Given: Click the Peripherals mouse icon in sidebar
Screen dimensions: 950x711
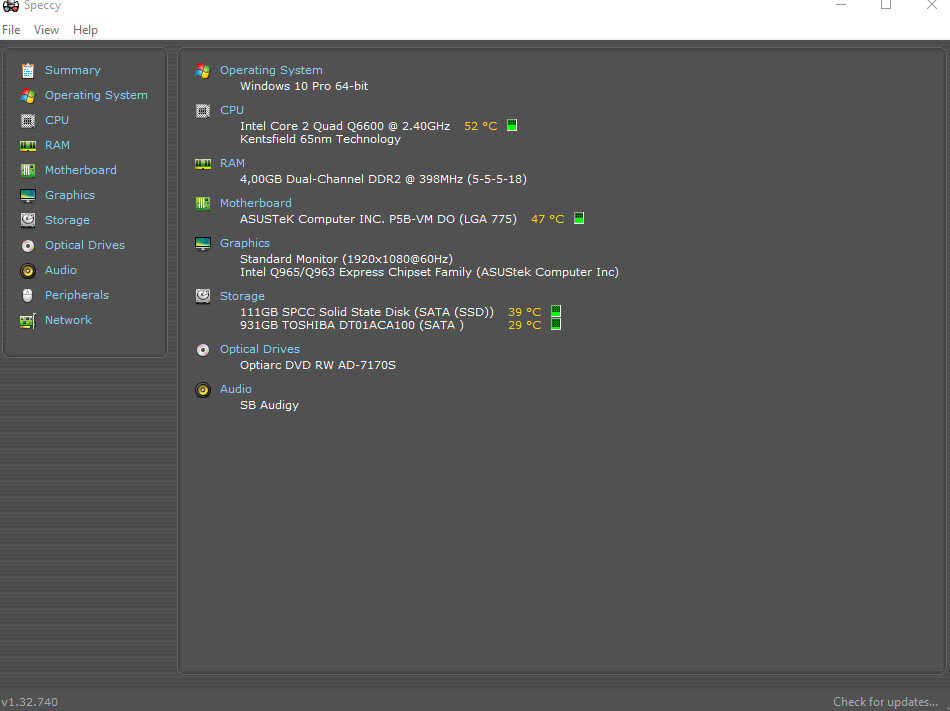Looking at the screenshot, I should 28,296.
